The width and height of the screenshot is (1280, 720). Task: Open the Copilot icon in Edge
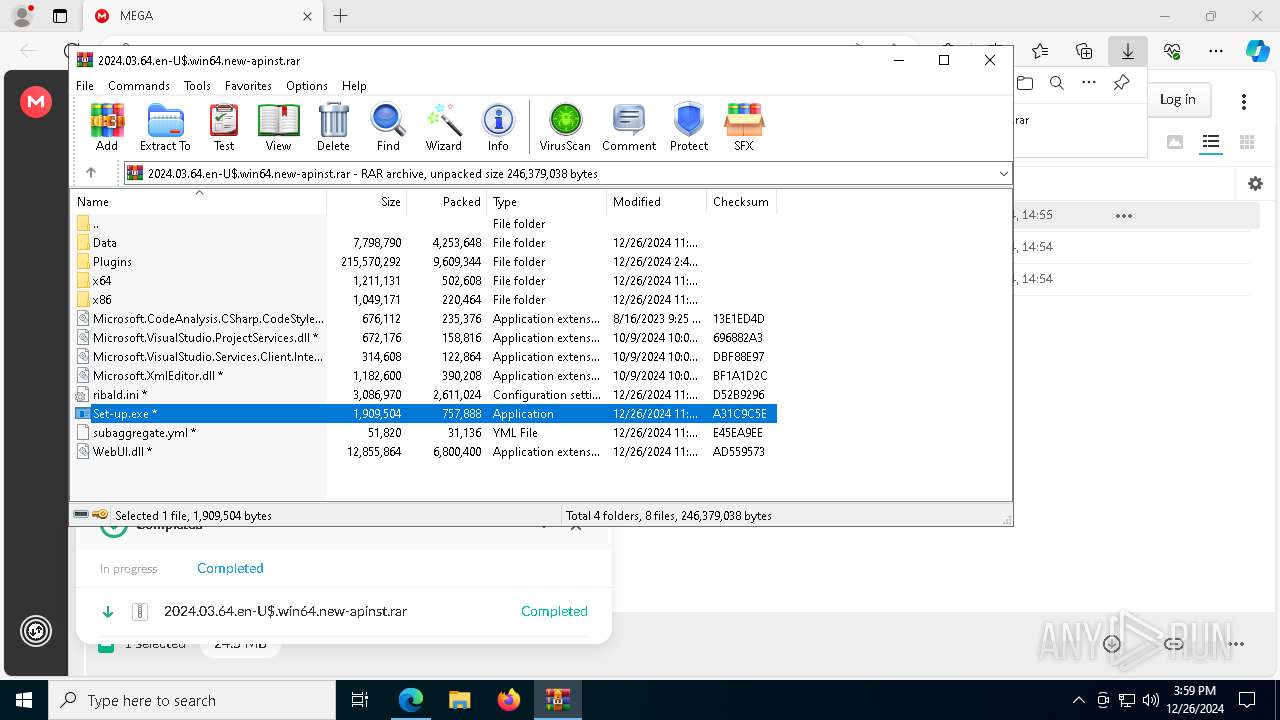point(1257,50)
